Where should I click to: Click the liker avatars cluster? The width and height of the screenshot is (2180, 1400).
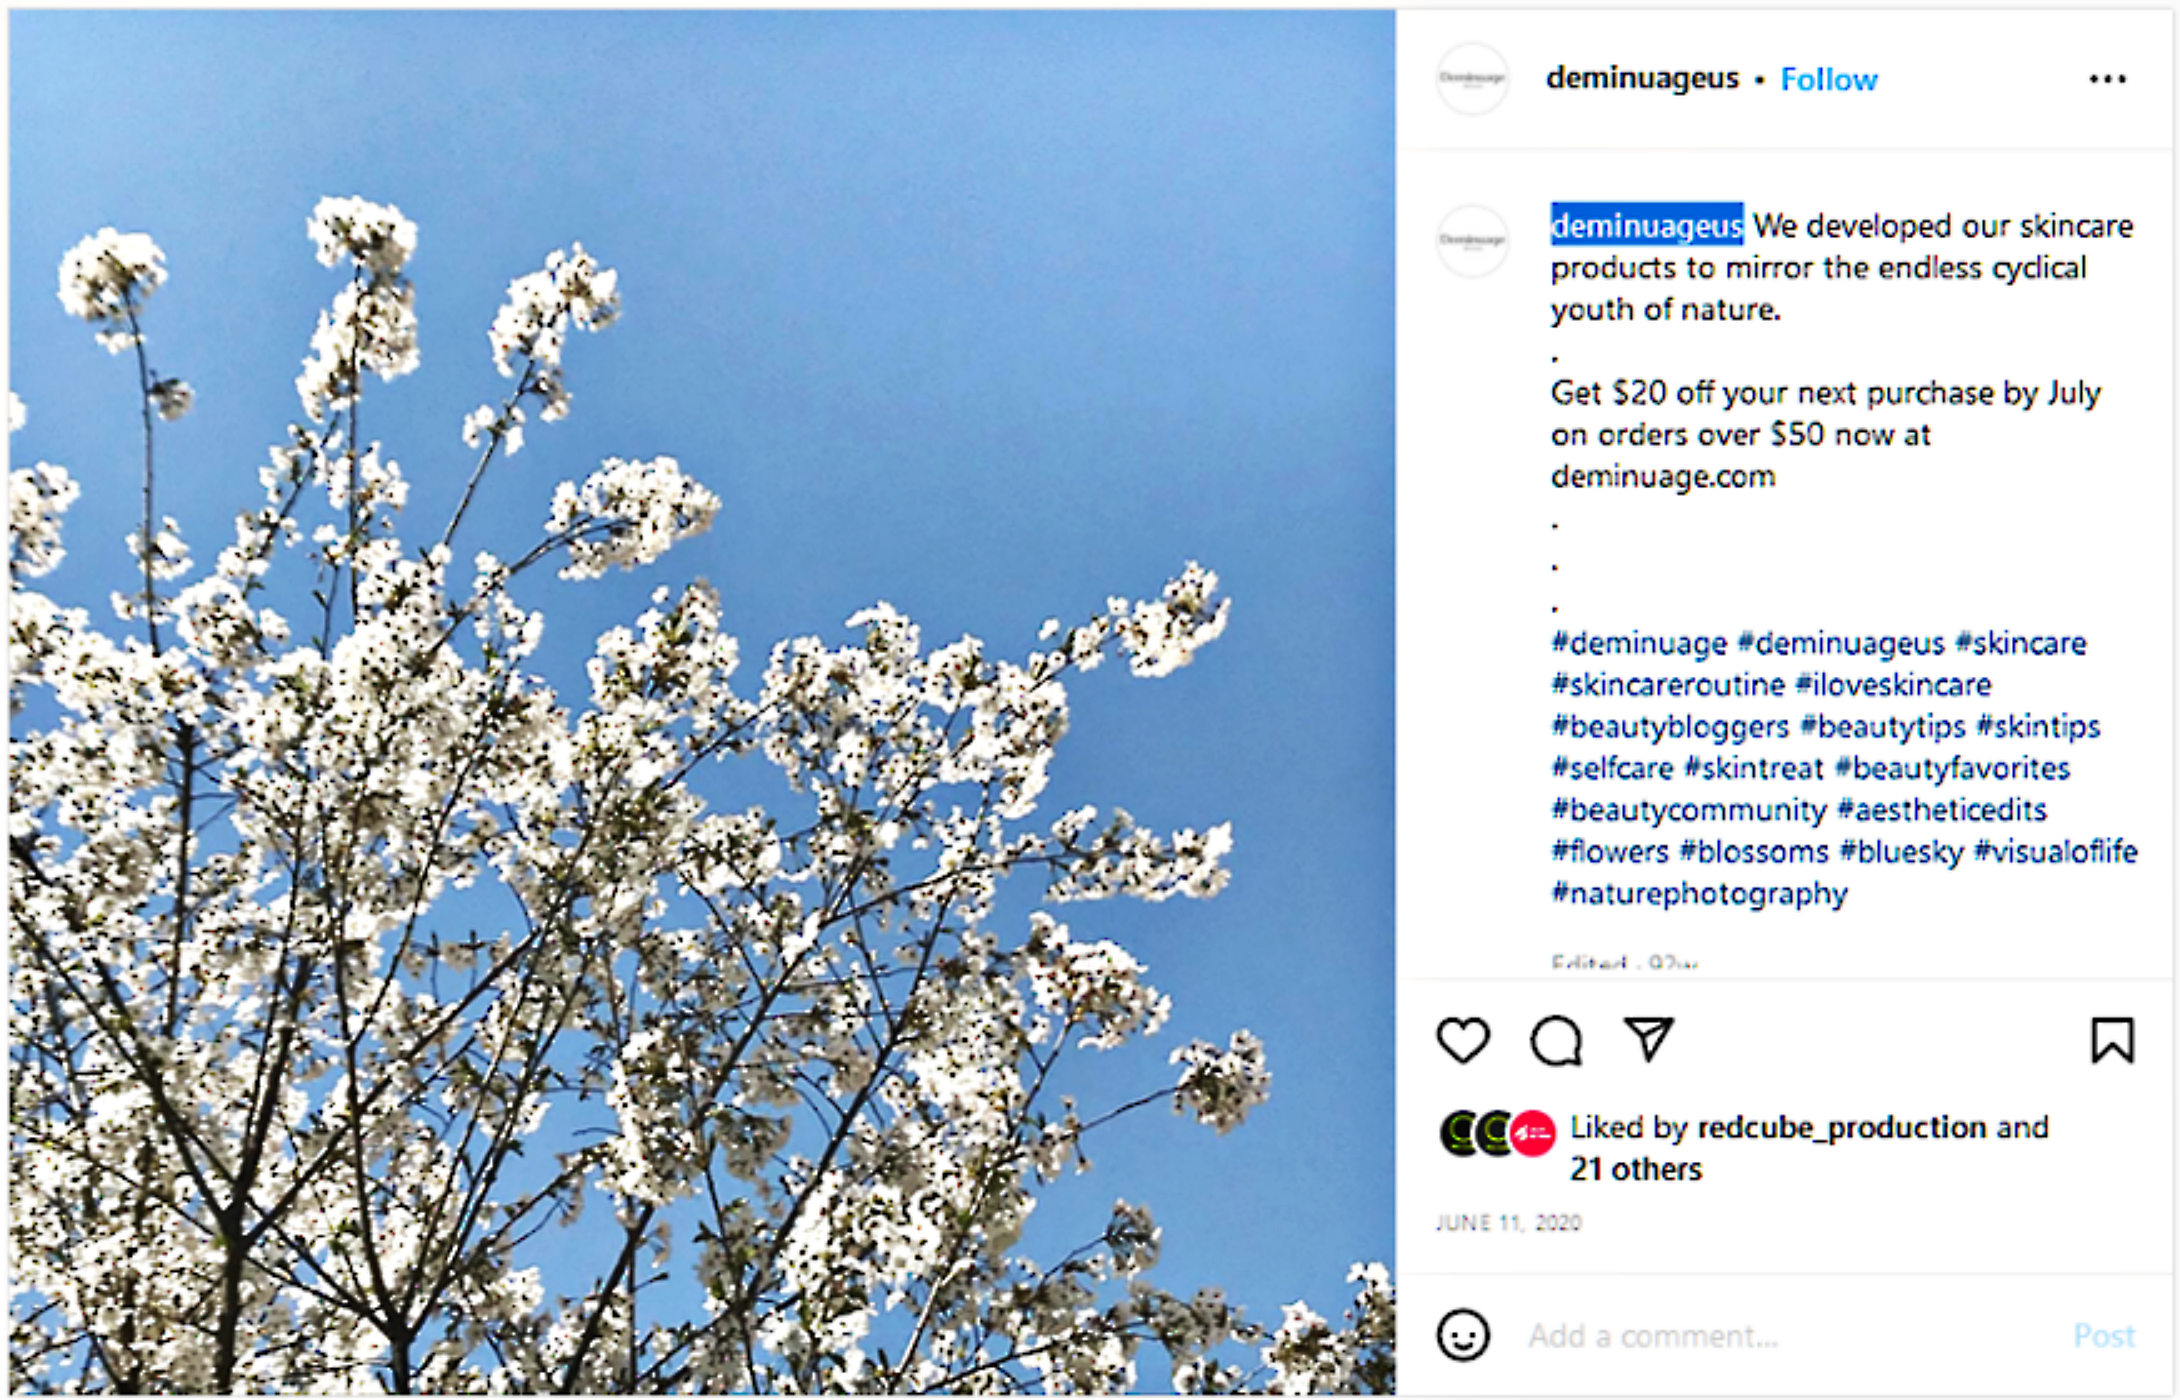click(x=1497, y=1134)
